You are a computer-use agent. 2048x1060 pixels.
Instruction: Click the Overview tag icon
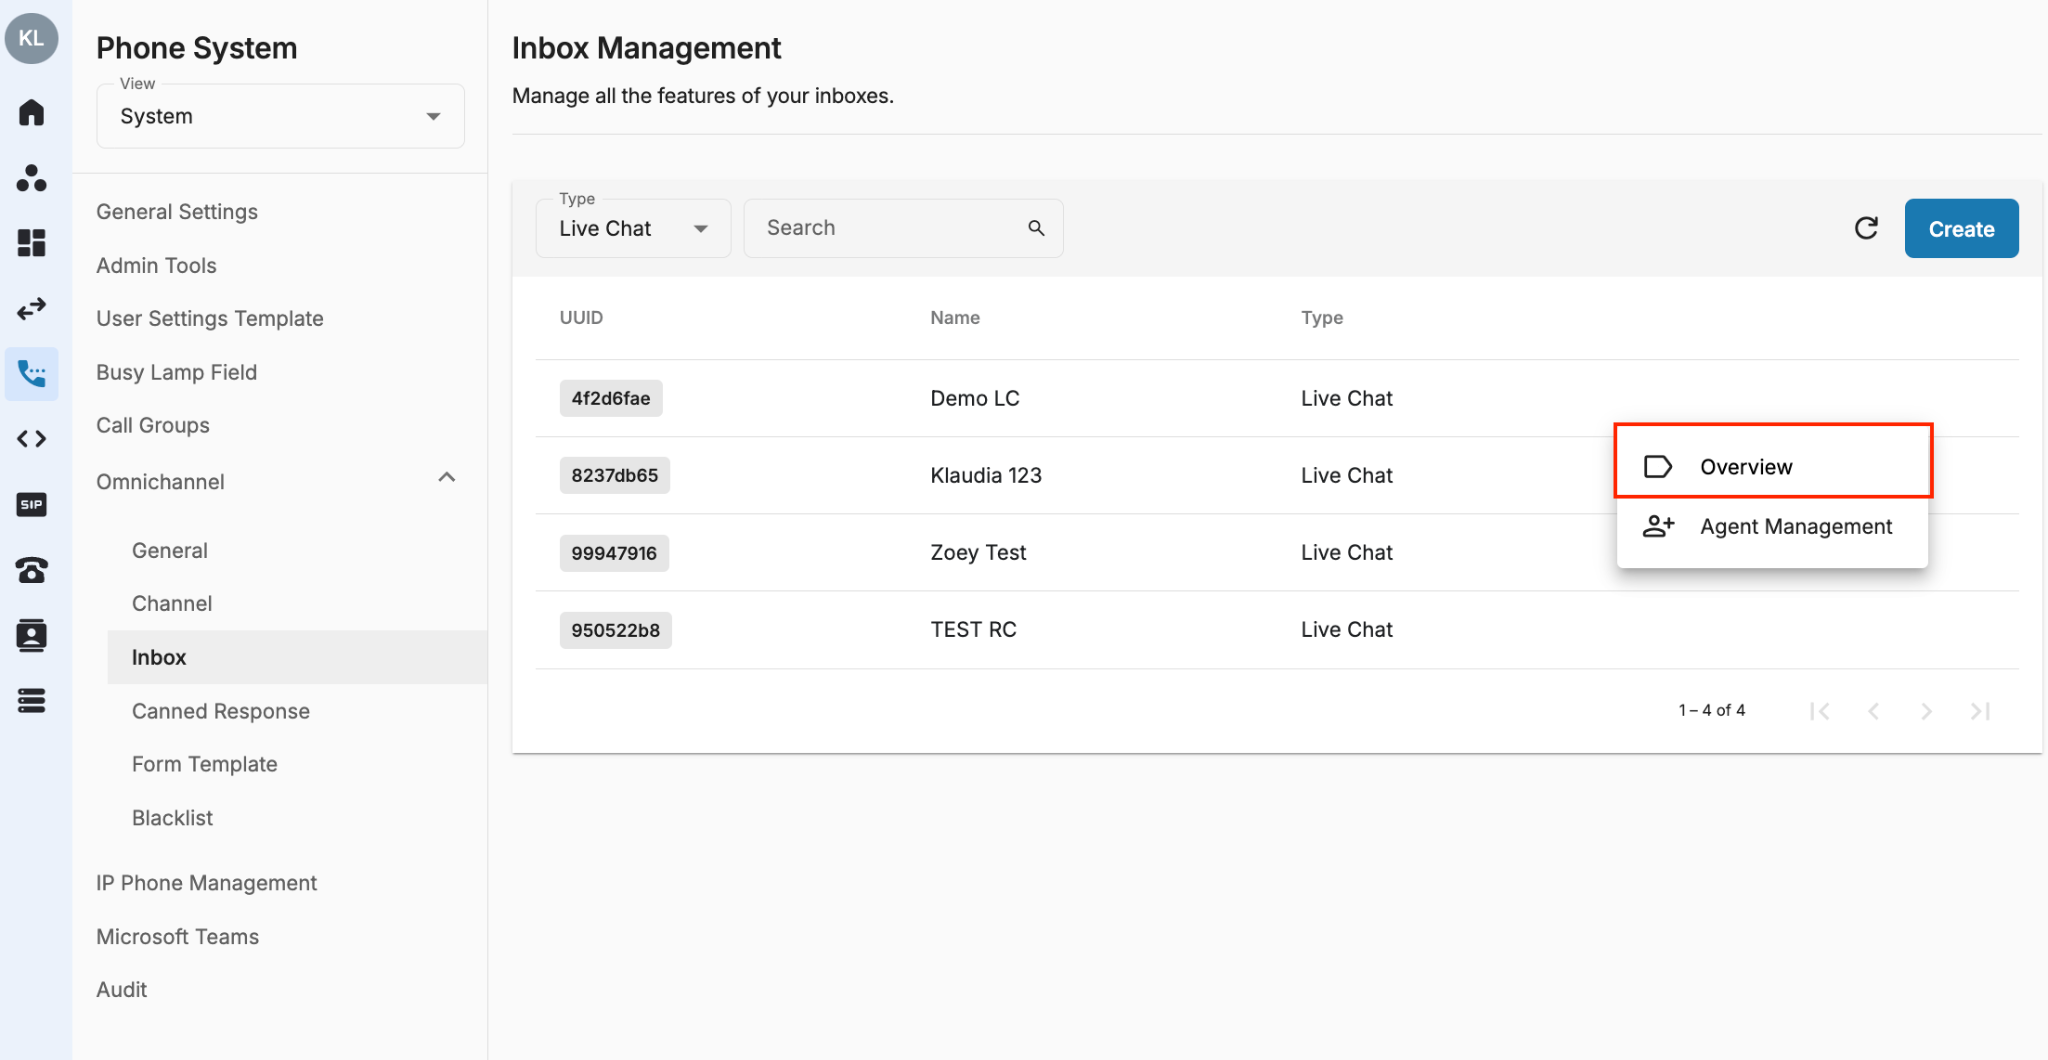click(x=1658, y=467)
